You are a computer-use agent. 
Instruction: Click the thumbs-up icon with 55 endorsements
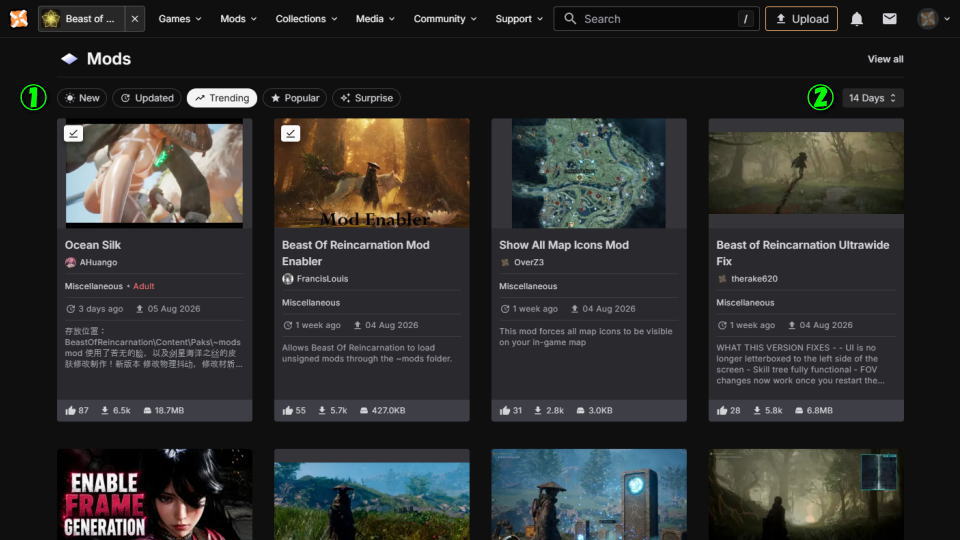pos(288,410)
